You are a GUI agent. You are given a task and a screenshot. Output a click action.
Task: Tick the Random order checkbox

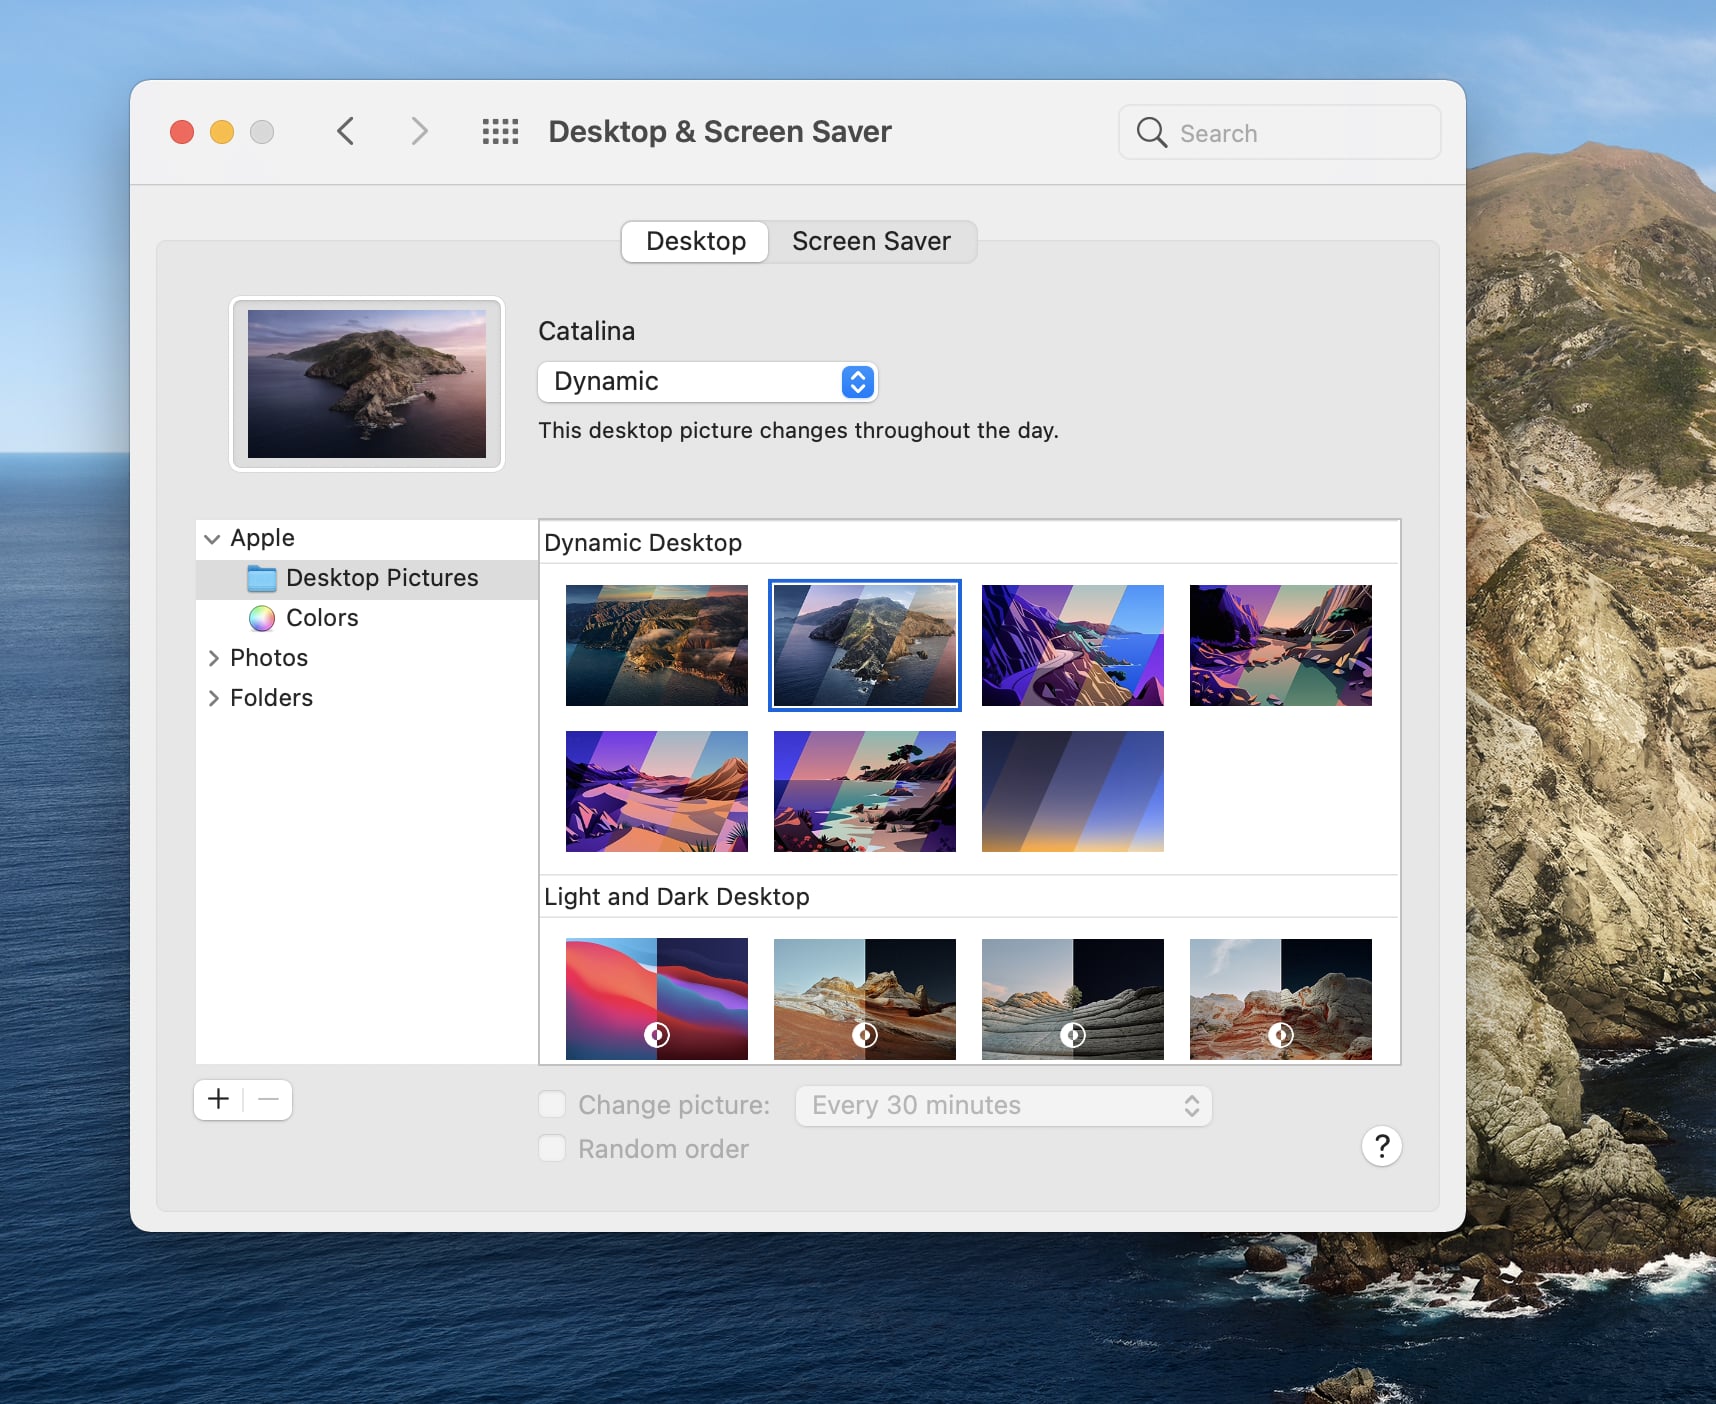point(552,1148)
